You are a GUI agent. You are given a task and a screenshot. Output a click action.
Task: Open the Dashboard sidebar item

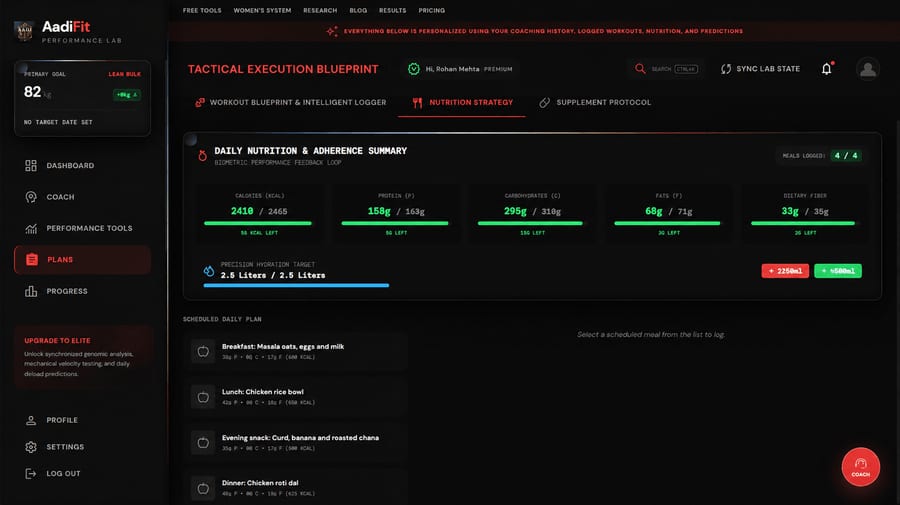[82, 165]
